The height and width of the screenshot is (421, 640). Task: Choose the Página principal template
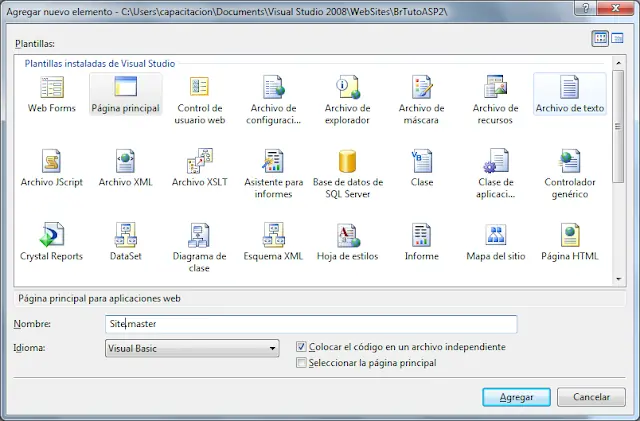pos(126,94)
